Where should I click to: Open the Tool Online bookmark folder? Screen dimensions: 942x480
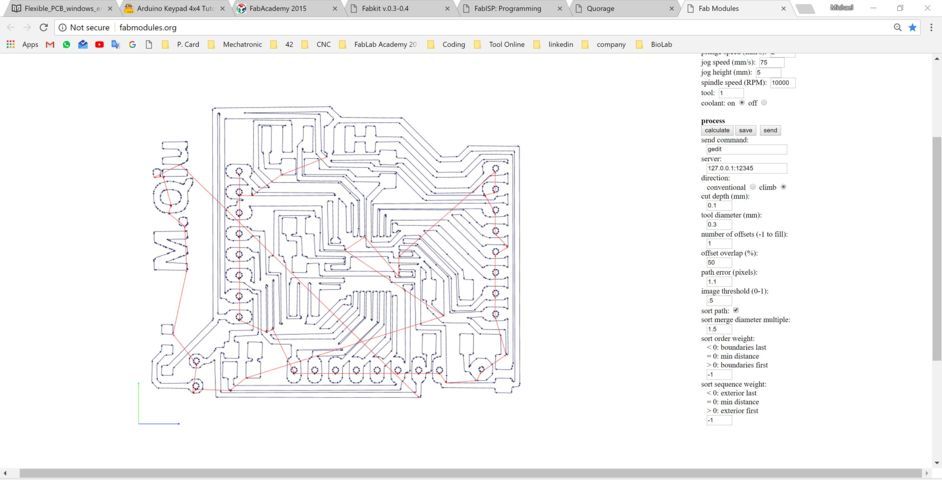(x=499, y=44)
